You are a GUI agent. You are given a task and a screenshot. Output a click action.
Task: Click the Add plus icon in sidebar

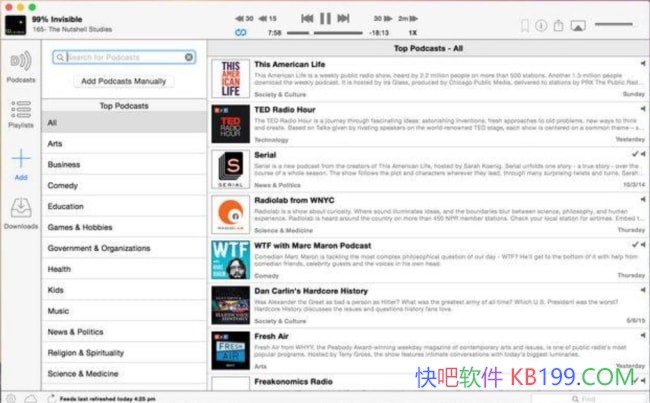point(20,162)
